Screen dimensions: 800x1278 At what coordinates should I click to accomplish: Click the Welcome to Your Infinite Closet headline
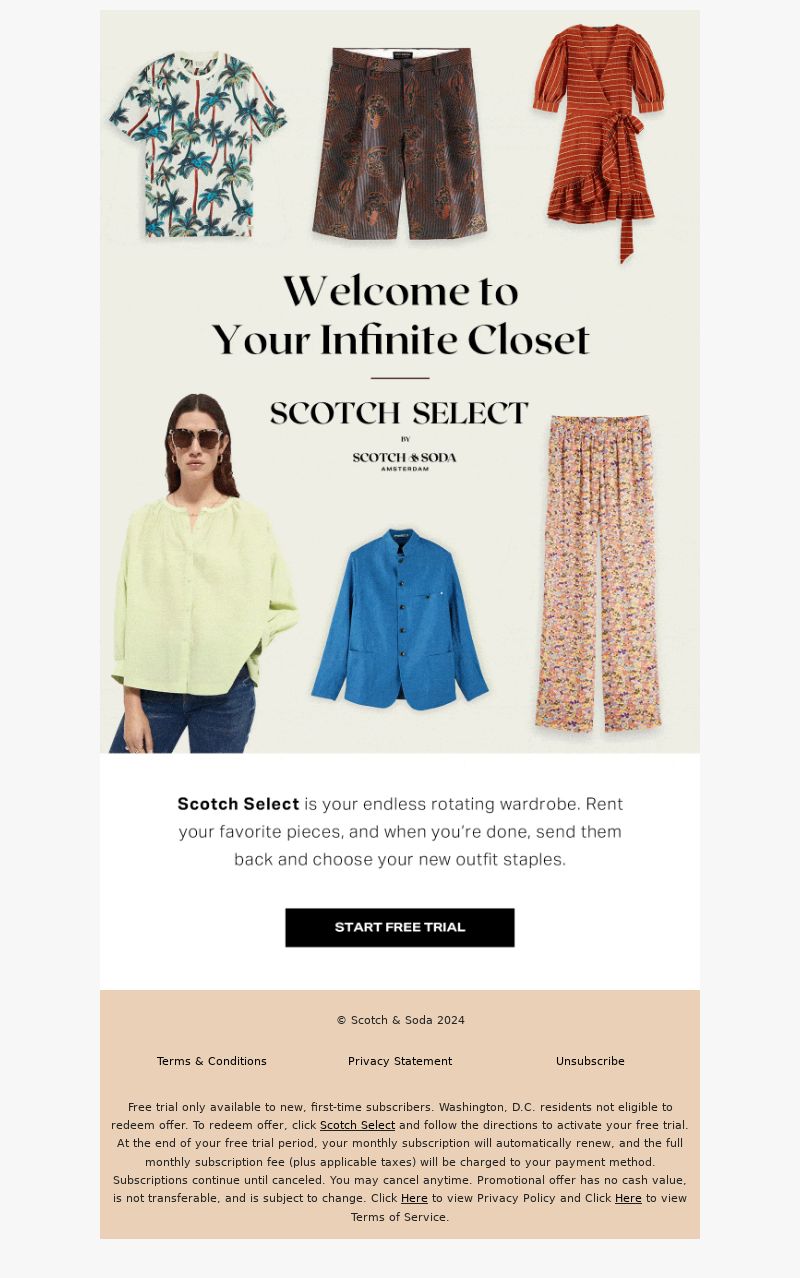point(400,315)
